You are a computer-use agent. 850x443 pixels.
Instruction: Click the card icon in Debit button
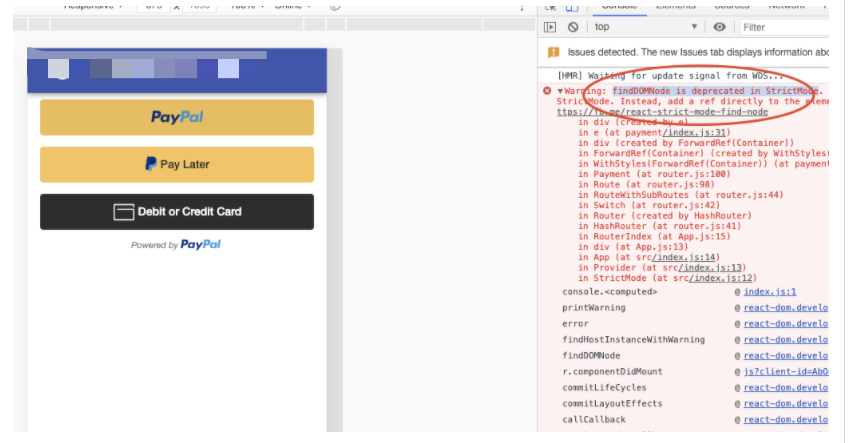pyautogui.click(x=124, y=212)
